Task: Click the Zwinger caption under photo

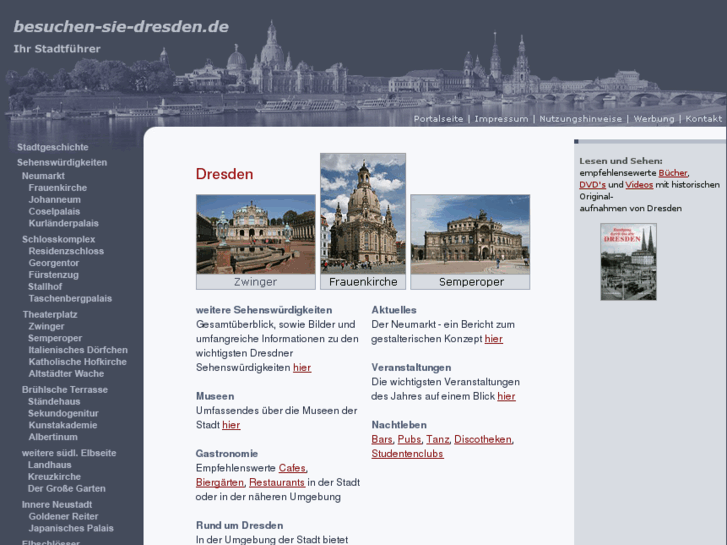Action: 255,282
